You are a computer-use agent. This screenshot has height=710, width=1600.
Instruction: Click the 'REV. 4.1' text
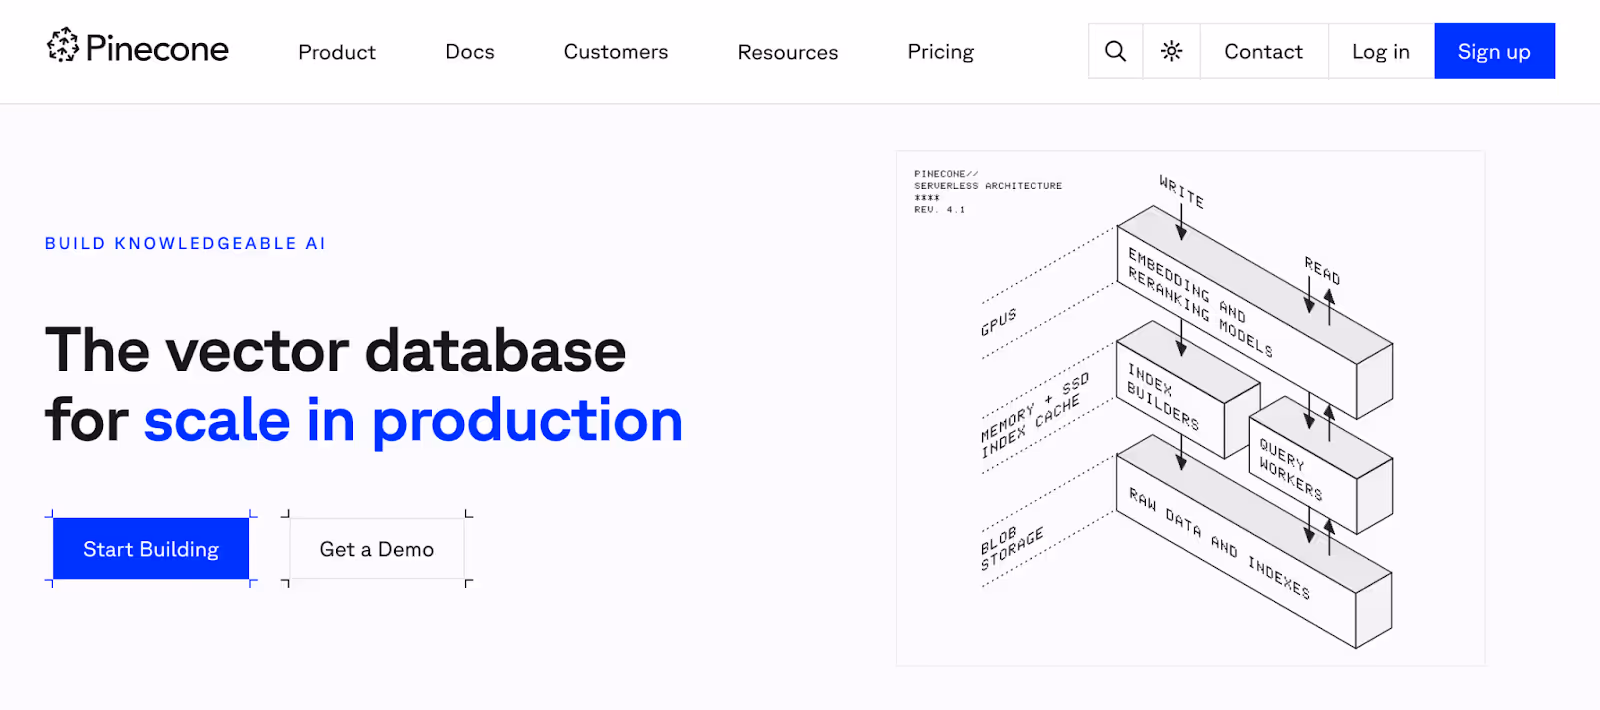[940, 210]
